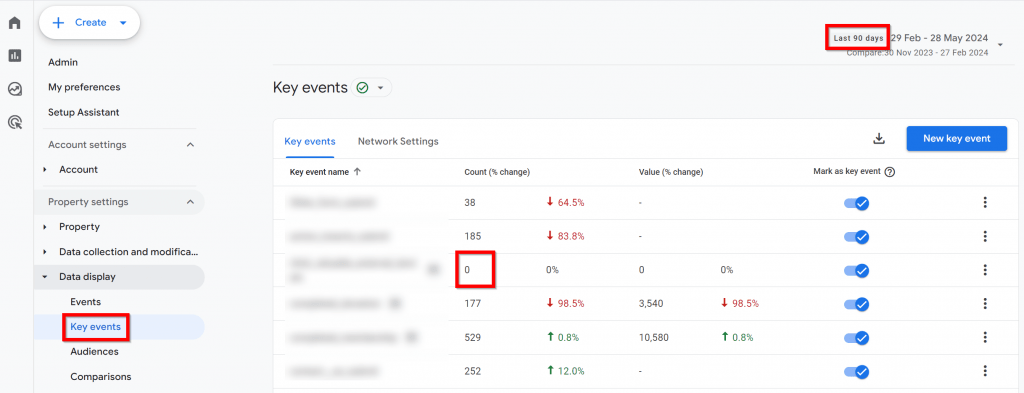Toggle key event switch for count 177 row
This screenshot has height=393, width=1024.
pos(856,304)
